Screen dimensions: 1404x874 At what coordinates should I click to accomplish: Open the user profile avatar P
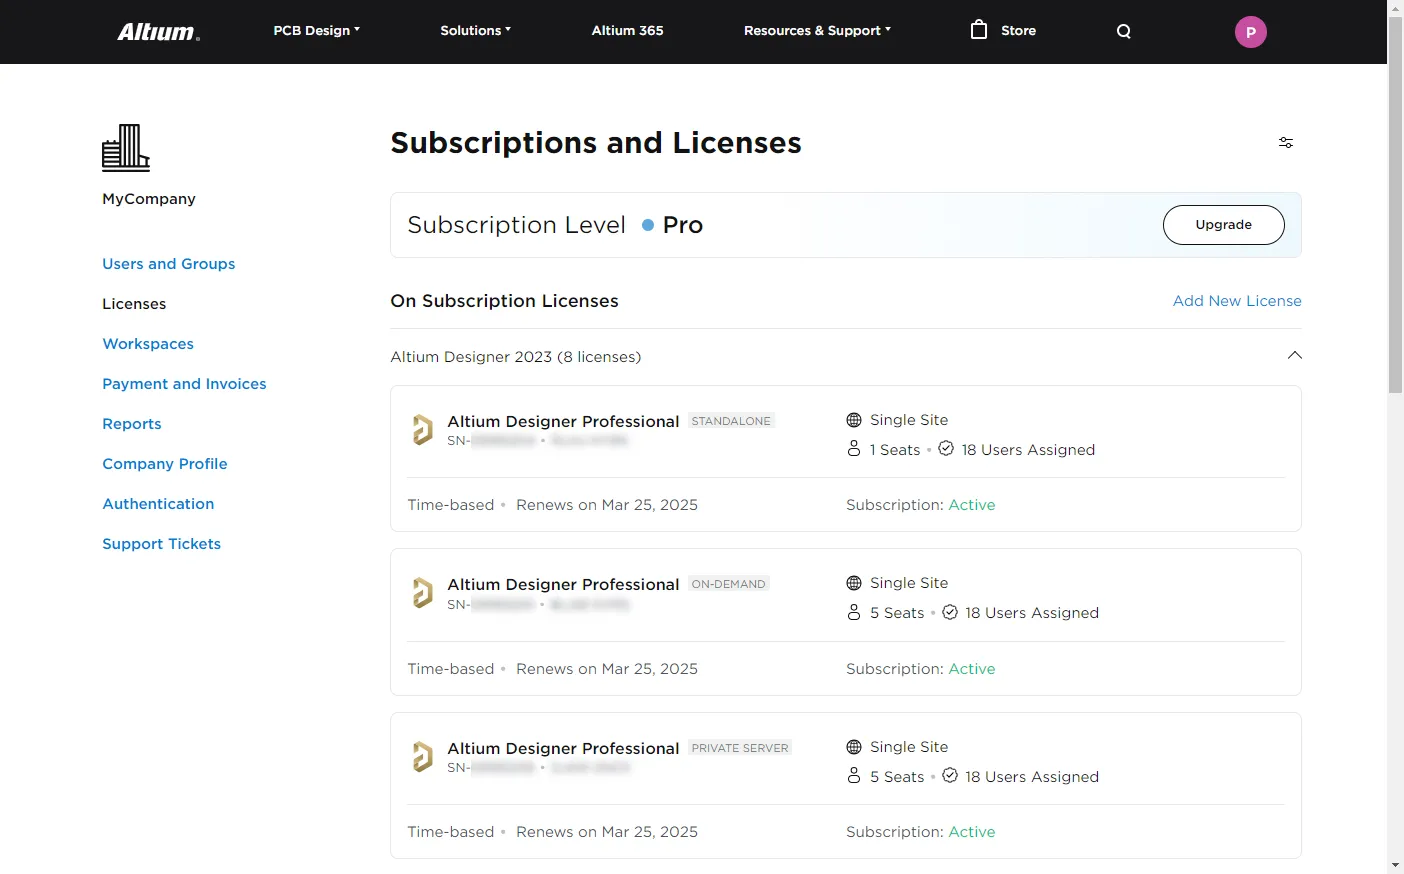(x=1251, y=32)
